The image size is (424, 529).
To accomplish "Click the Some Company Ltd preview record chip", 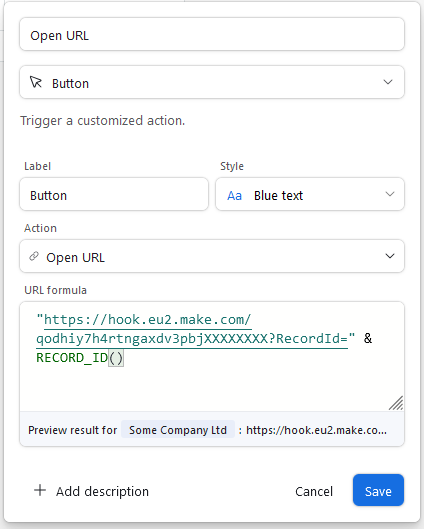I will coord(178,430).
